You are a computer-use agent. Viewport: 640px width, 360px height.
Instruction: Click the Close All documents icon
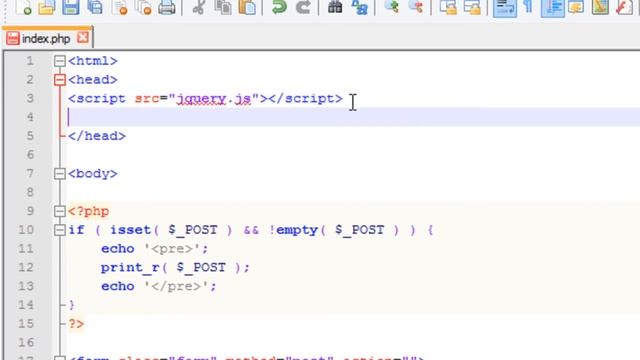143,7
